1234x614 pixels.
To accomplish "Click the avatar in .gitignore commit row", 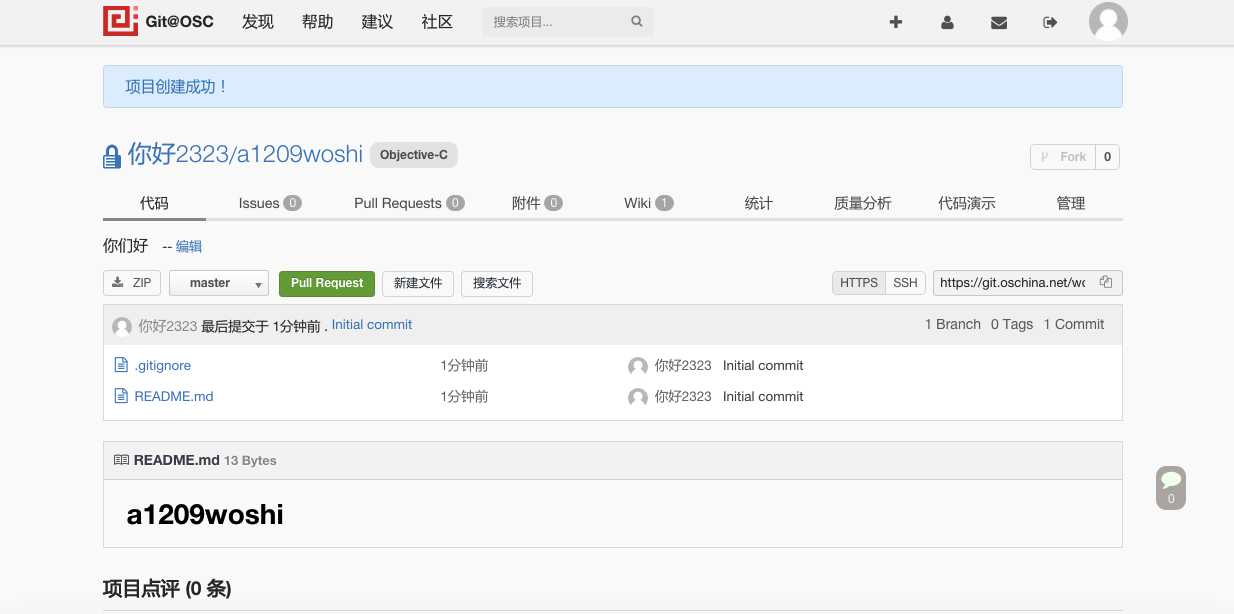I will point(638,367).
